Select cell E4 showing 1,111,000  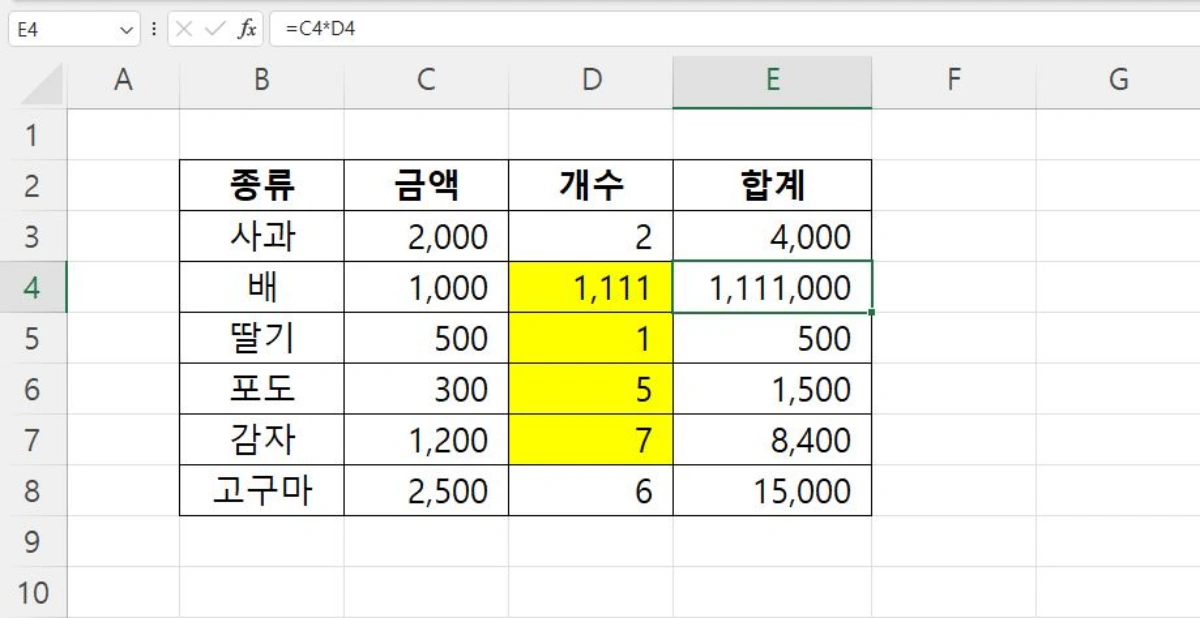[773, 287]
